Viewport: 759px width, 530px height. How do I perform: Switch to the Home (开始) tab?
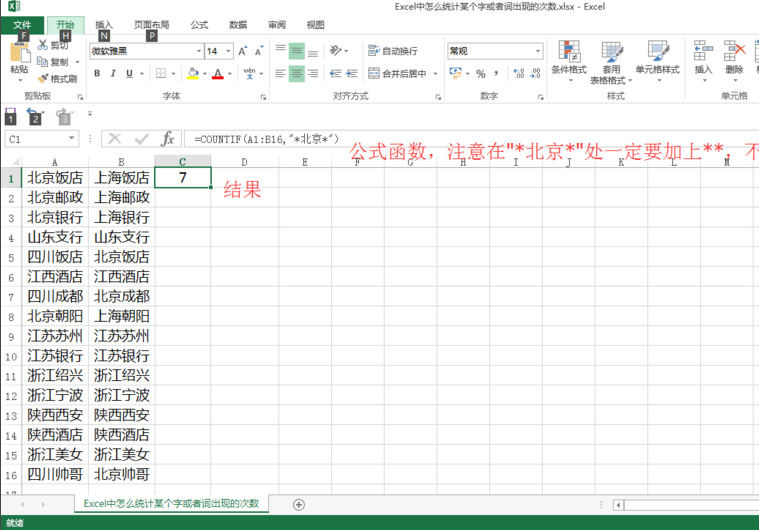click(65, 25)
